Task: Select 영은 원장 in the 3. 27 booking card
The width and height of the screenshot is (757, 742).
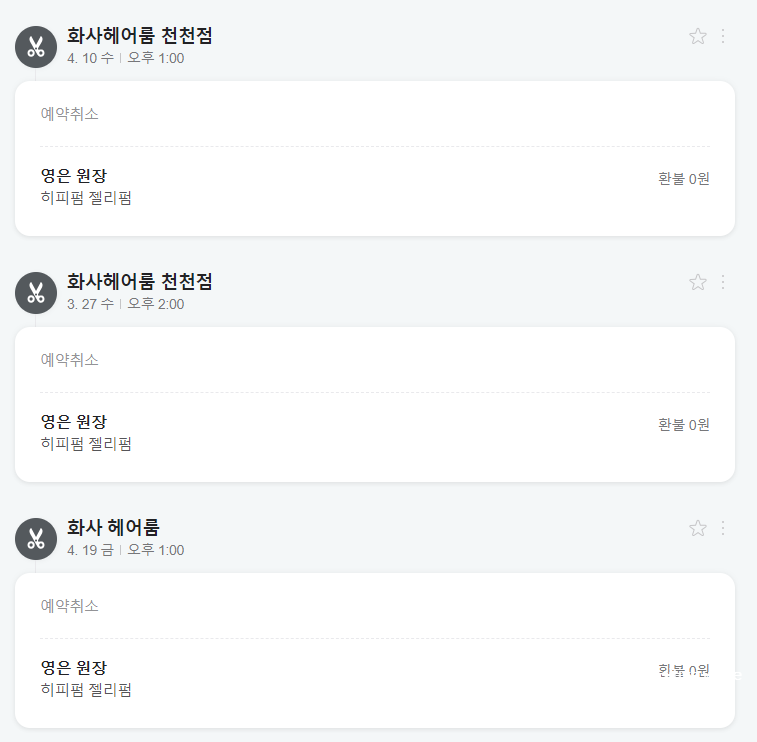Action: pyautogui.click(x=73, y=422)
